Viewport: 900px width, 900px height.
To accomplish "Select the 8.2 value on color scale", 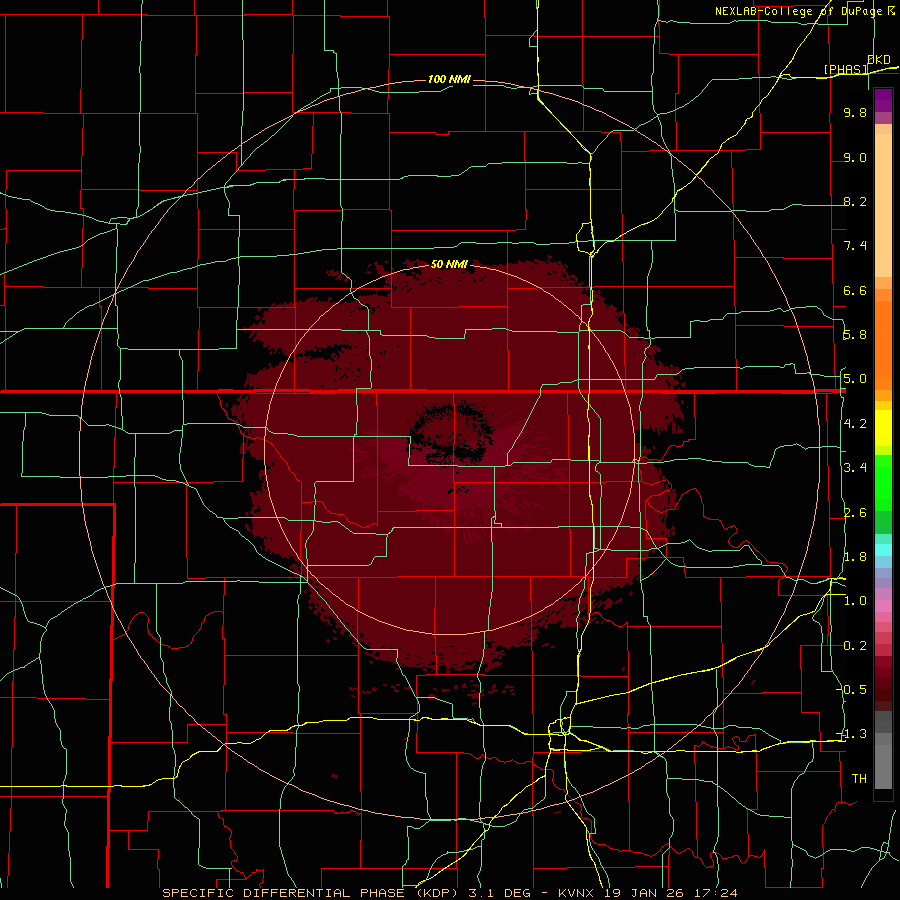I will pos(855,201).
